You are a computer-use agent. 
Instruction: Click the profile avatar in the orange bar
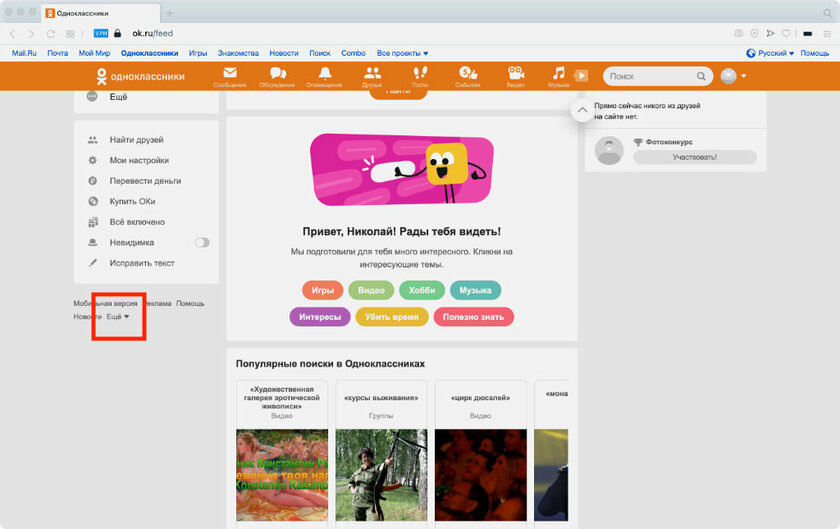click(728, 76)
